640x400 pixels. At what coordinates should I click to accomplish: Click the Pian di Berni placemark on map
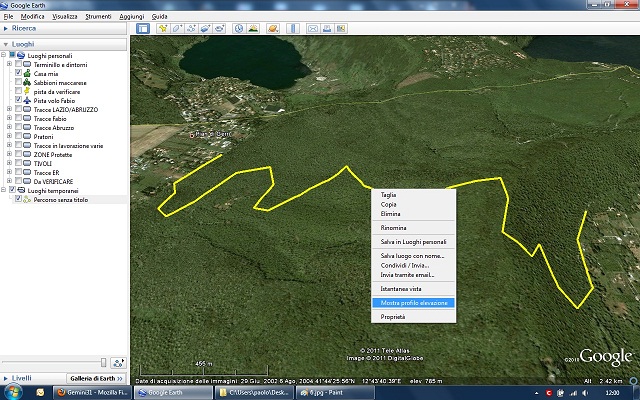point(192,135)
